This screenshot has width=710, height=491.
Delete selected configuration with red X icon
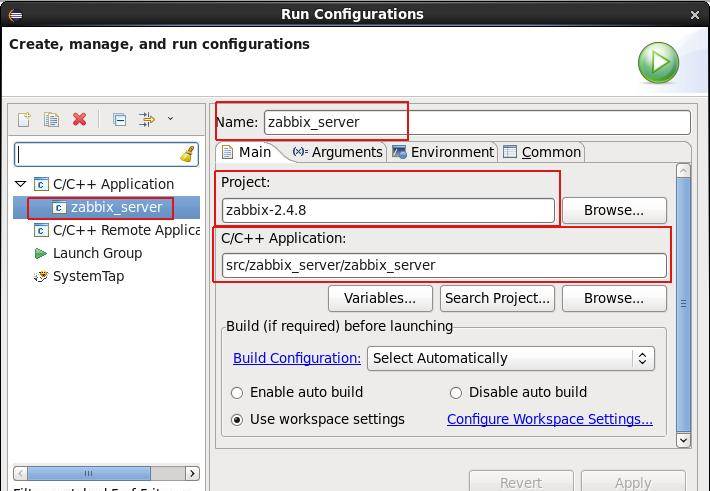pos(79,120)
